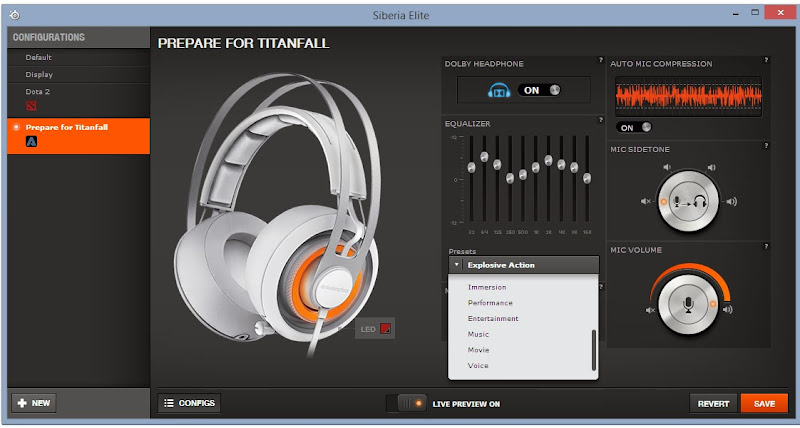This screenshot has height=428, width=800.
Task: Set mic sidetone to loudest speaker icon
Action: pyautogui.click(x=732, y=202)
